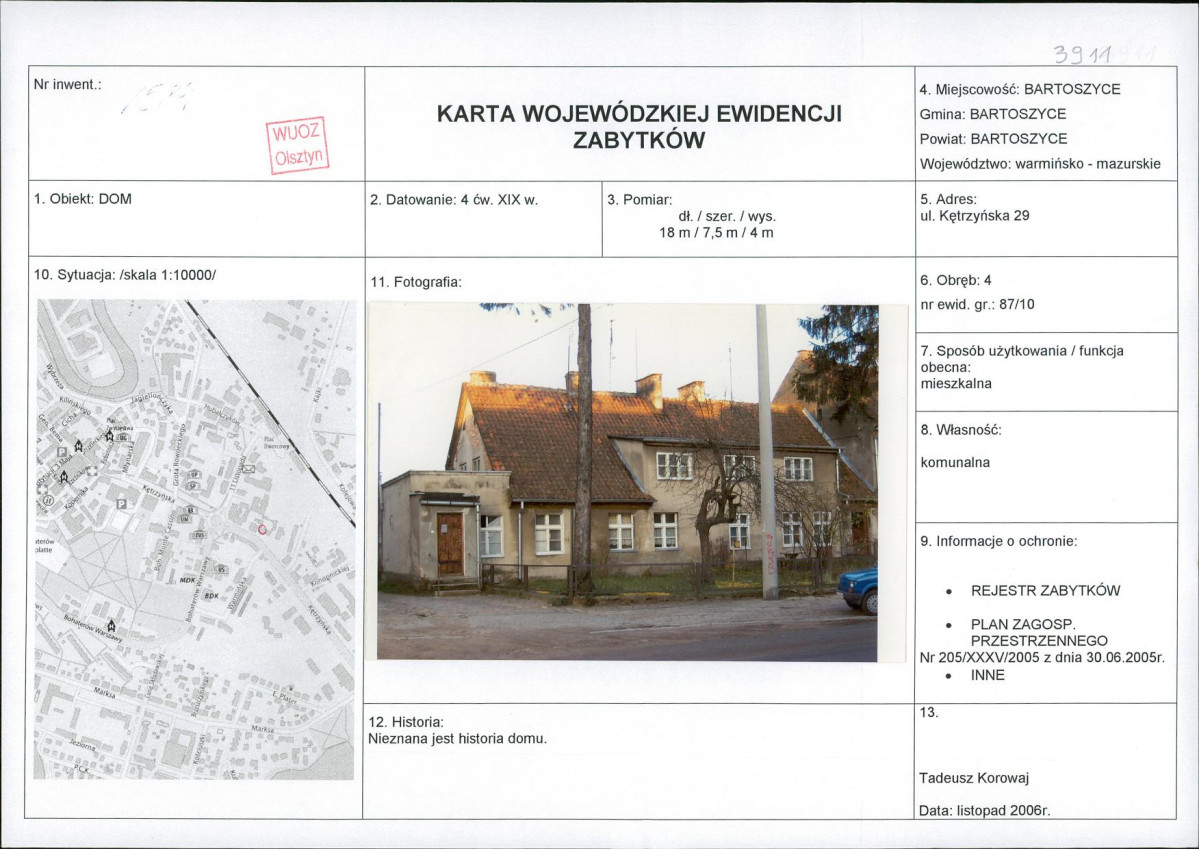Select the "12. Historia:" label
This screenshot has width=1199, height=849.
coord(406,722)
